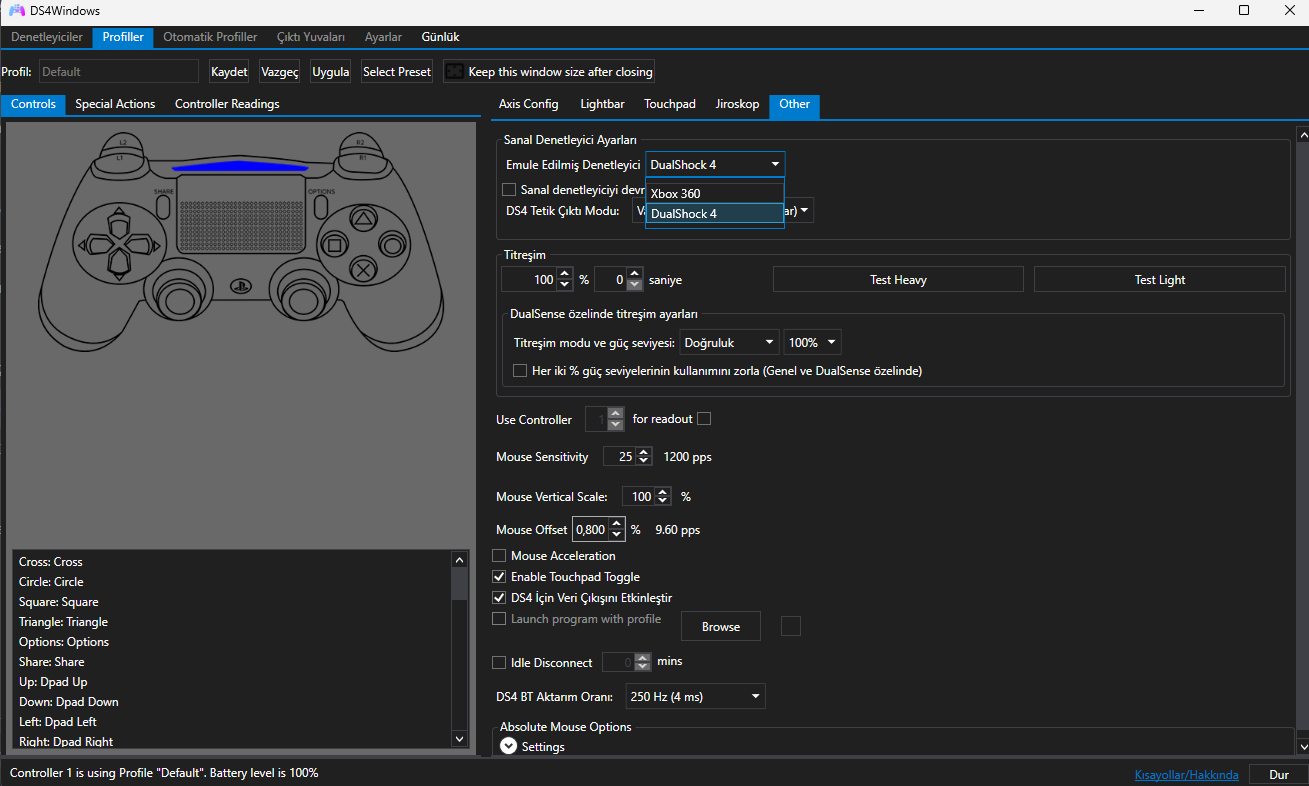Open the Çıktı Yuvaları tab

tap(311, 37)
